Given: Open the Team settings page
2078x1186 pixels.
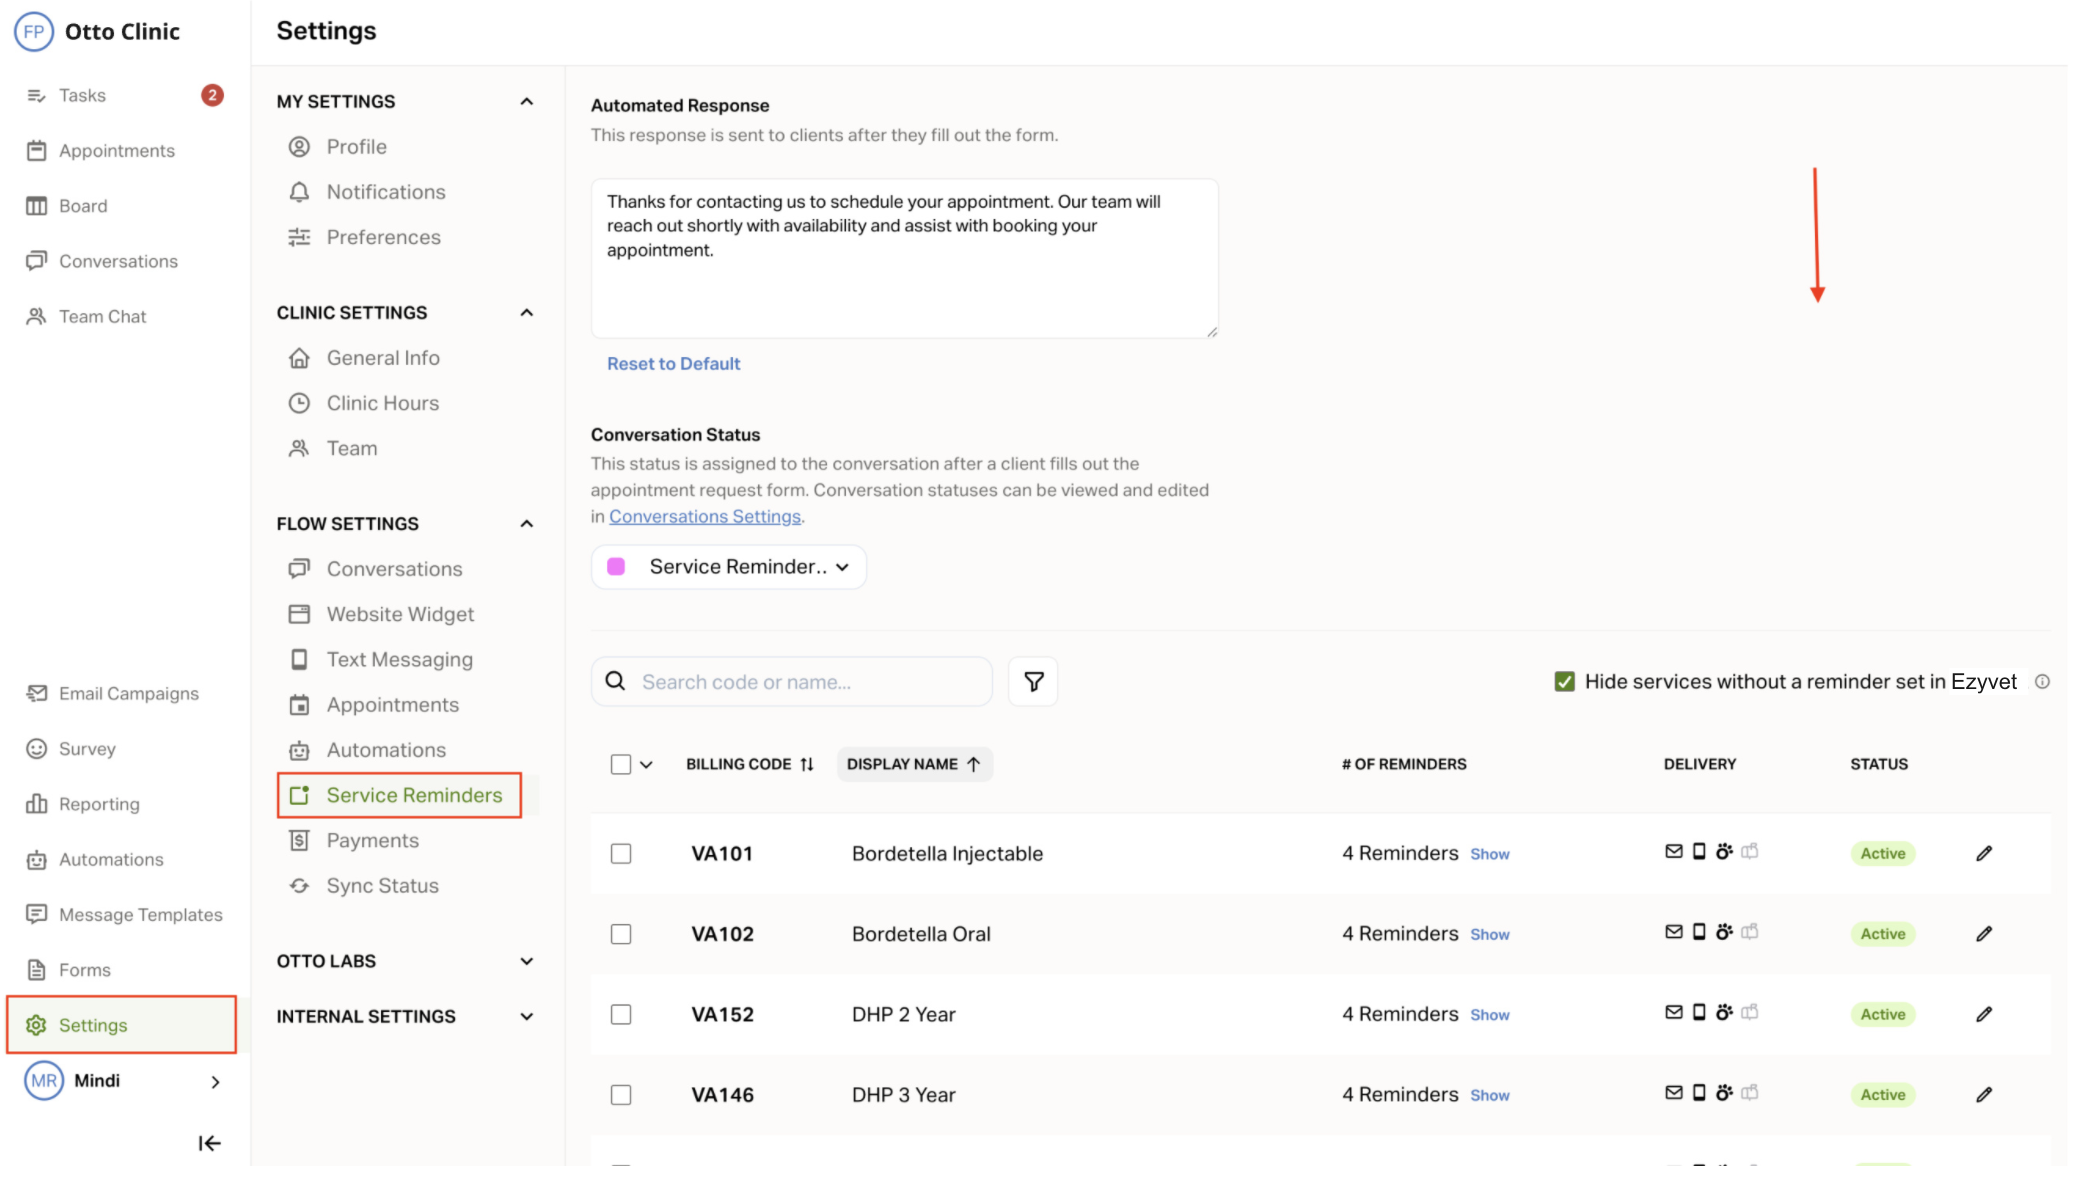Looking at the screenshot, I should click(352, 448).
